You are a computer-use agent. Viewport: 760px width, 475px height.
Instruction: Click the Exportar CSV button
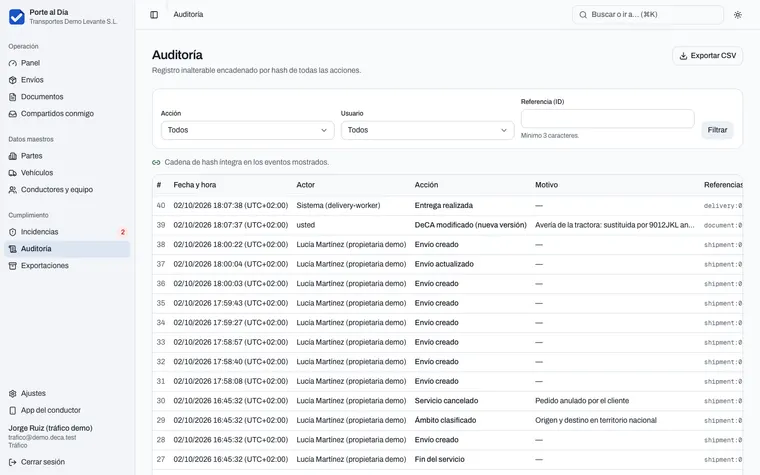tap(707, 56)
